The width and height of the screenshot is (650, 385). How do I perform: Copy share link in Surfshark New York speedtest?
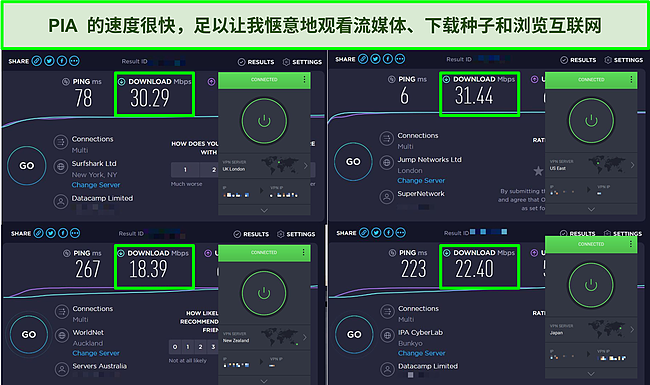coord(37,61)
